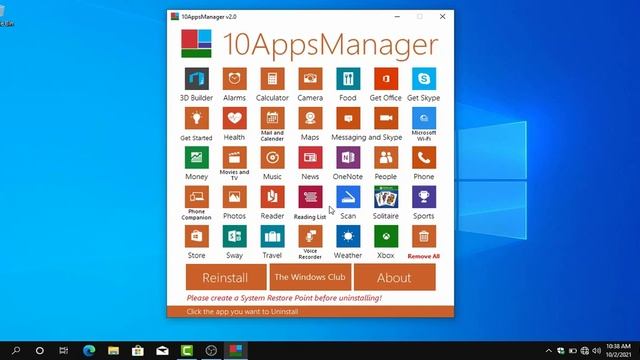Select the Music app tile
The image size is (640, 360).
click(x=272, y=158)
